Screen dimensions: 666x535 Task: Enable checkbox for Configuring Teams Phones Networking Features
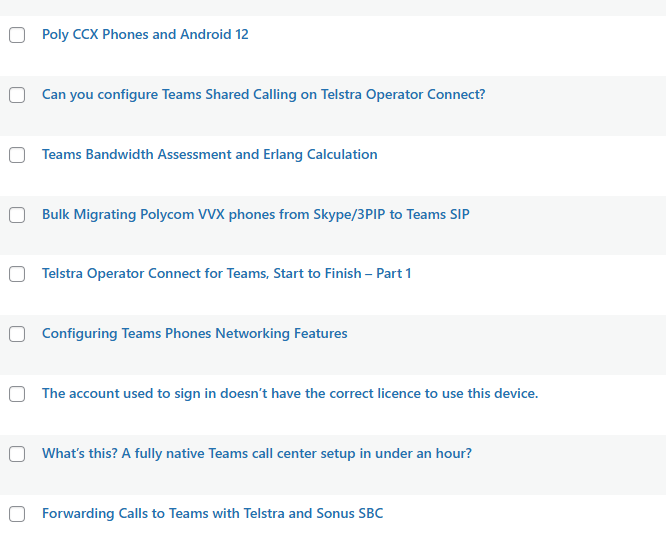17,334
